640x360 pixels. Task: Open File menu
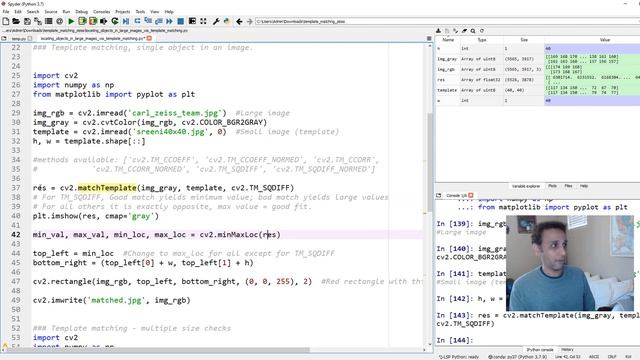6,12
